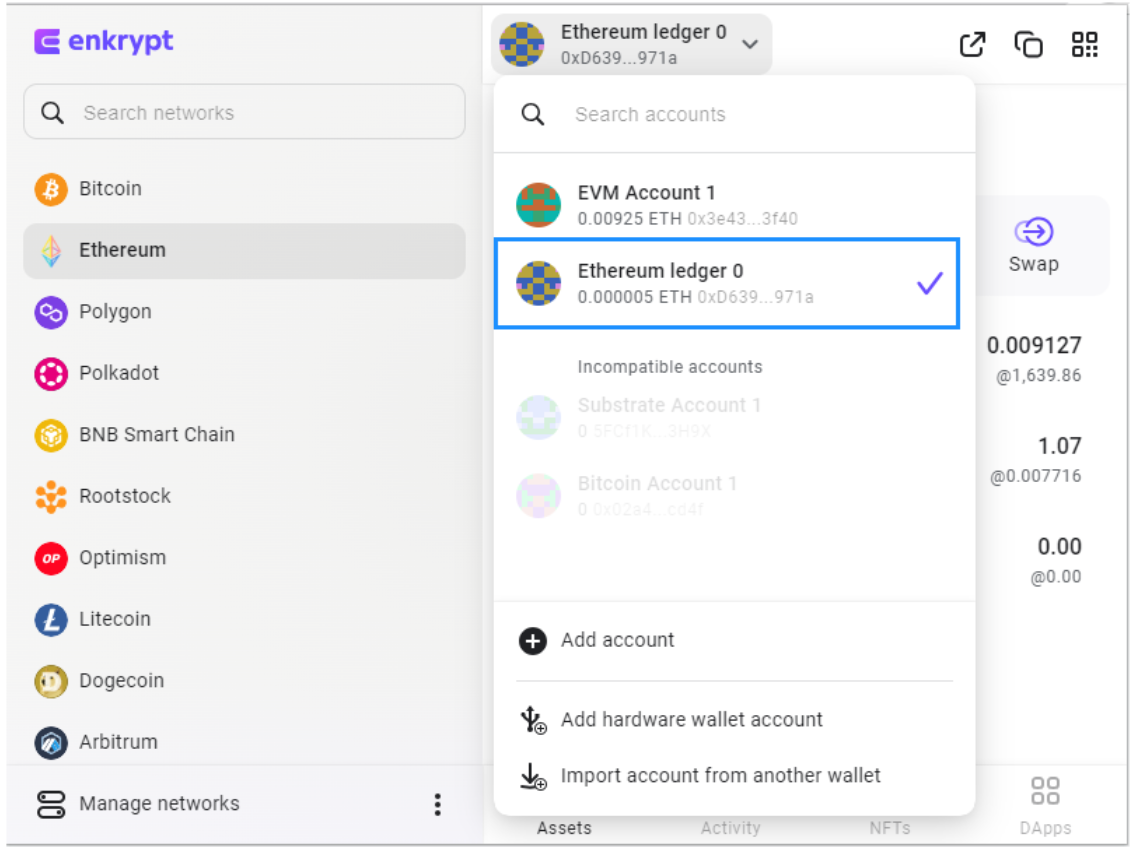Open account in block explorer icon
Screen dimensions: 1136x848
972,45
